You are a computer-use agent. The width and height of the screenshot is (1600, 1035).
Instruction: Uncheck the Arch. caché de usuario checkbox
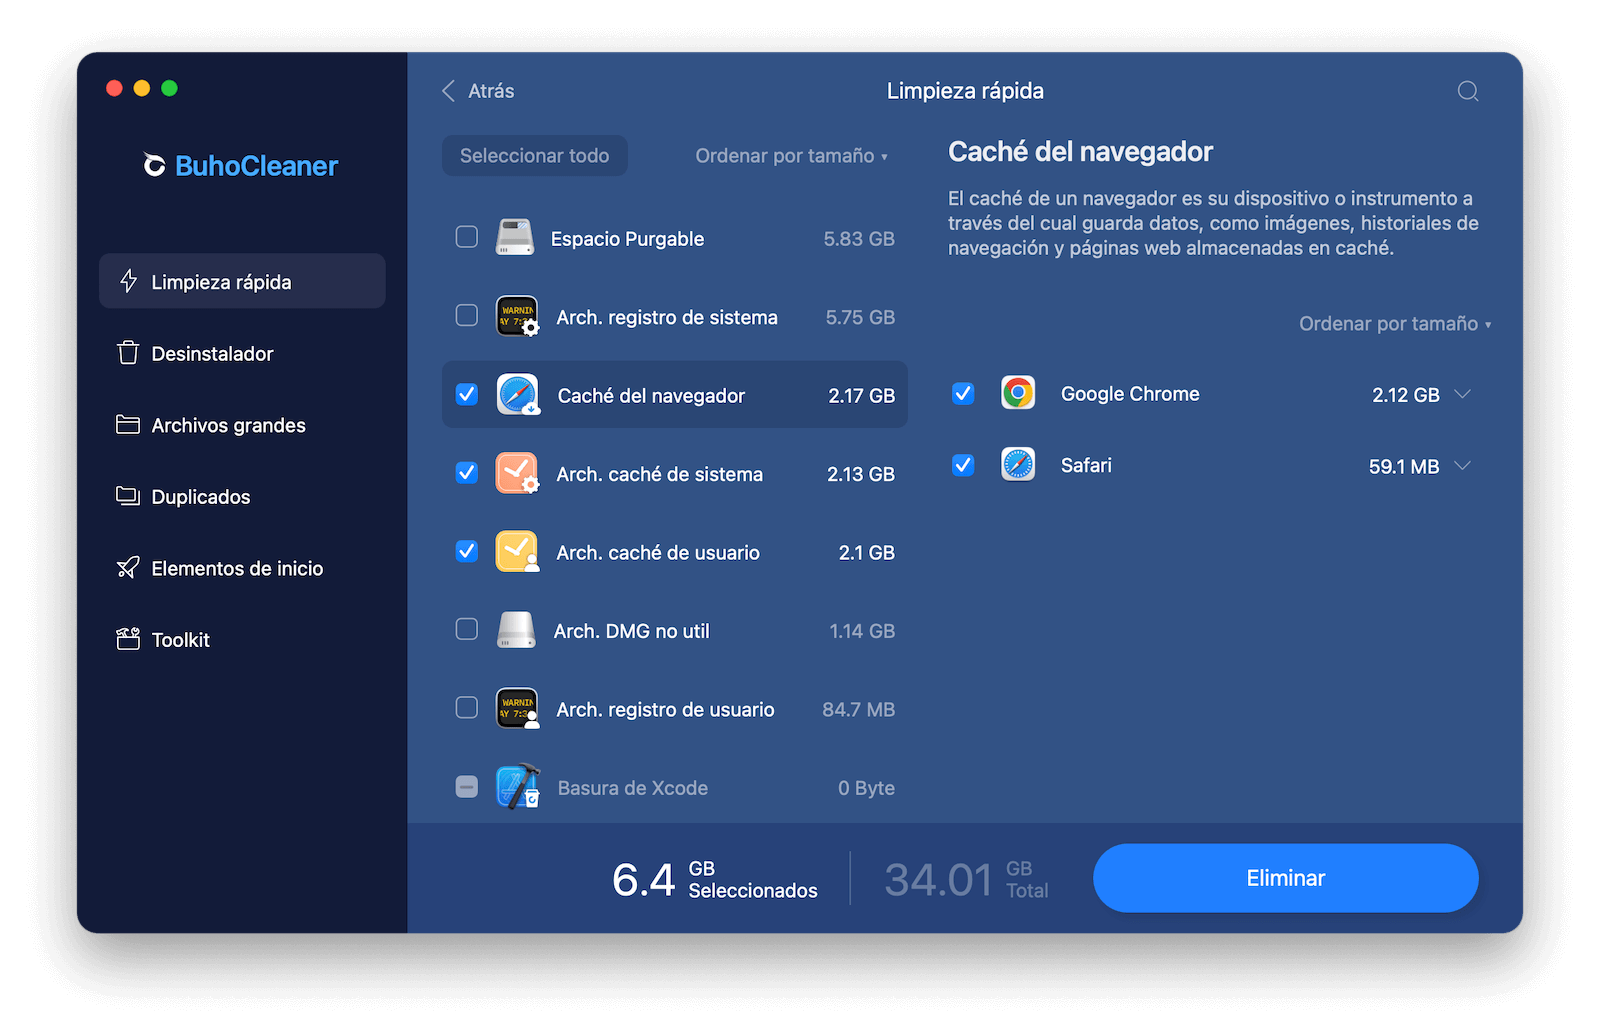467,551
